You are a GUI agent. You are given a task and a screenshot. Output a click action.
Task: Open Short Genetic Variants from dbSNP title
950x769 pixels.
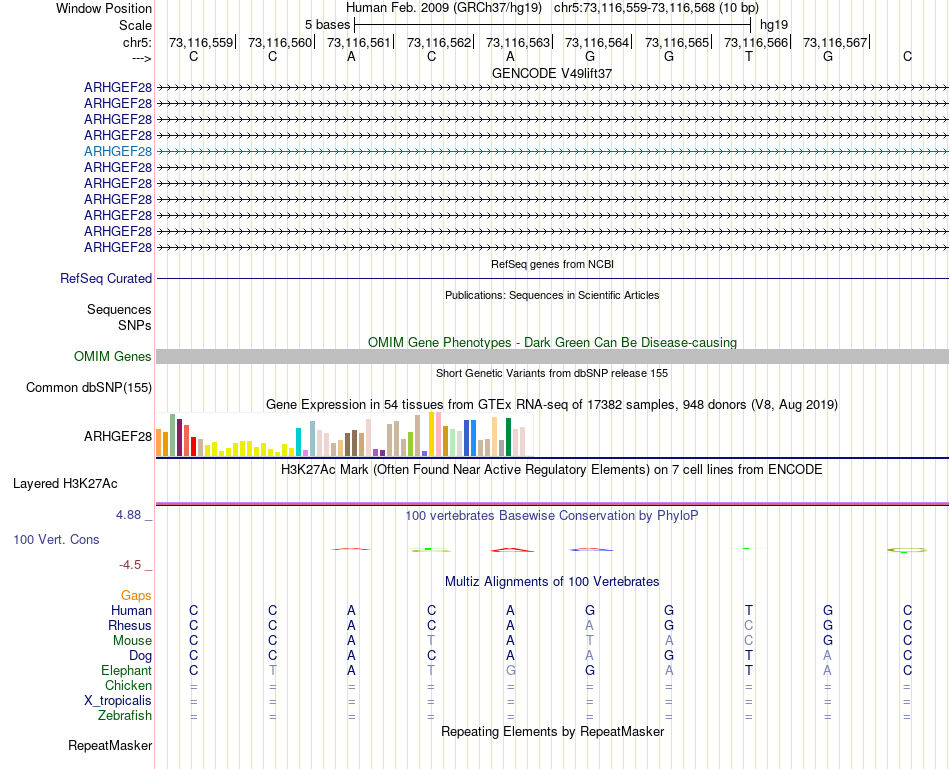pyautogui.click(x=552, y=373)
